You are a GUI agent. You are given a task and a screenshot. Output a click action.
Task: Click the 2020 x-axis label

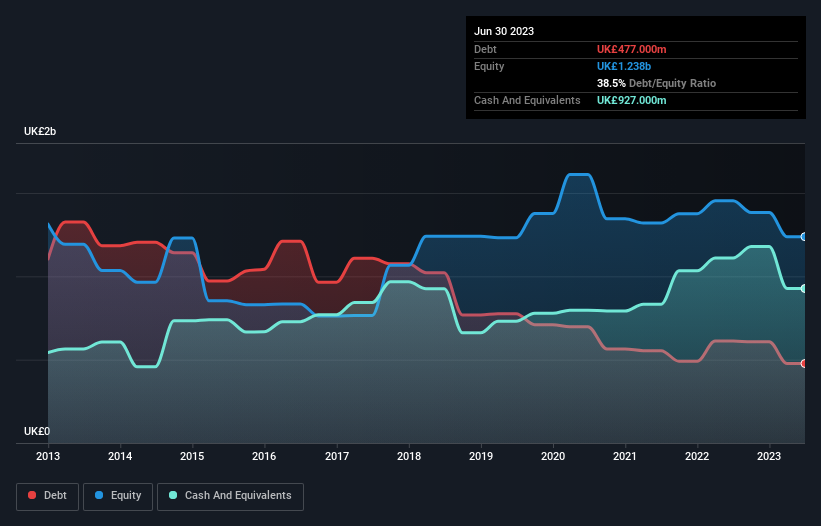553,456
